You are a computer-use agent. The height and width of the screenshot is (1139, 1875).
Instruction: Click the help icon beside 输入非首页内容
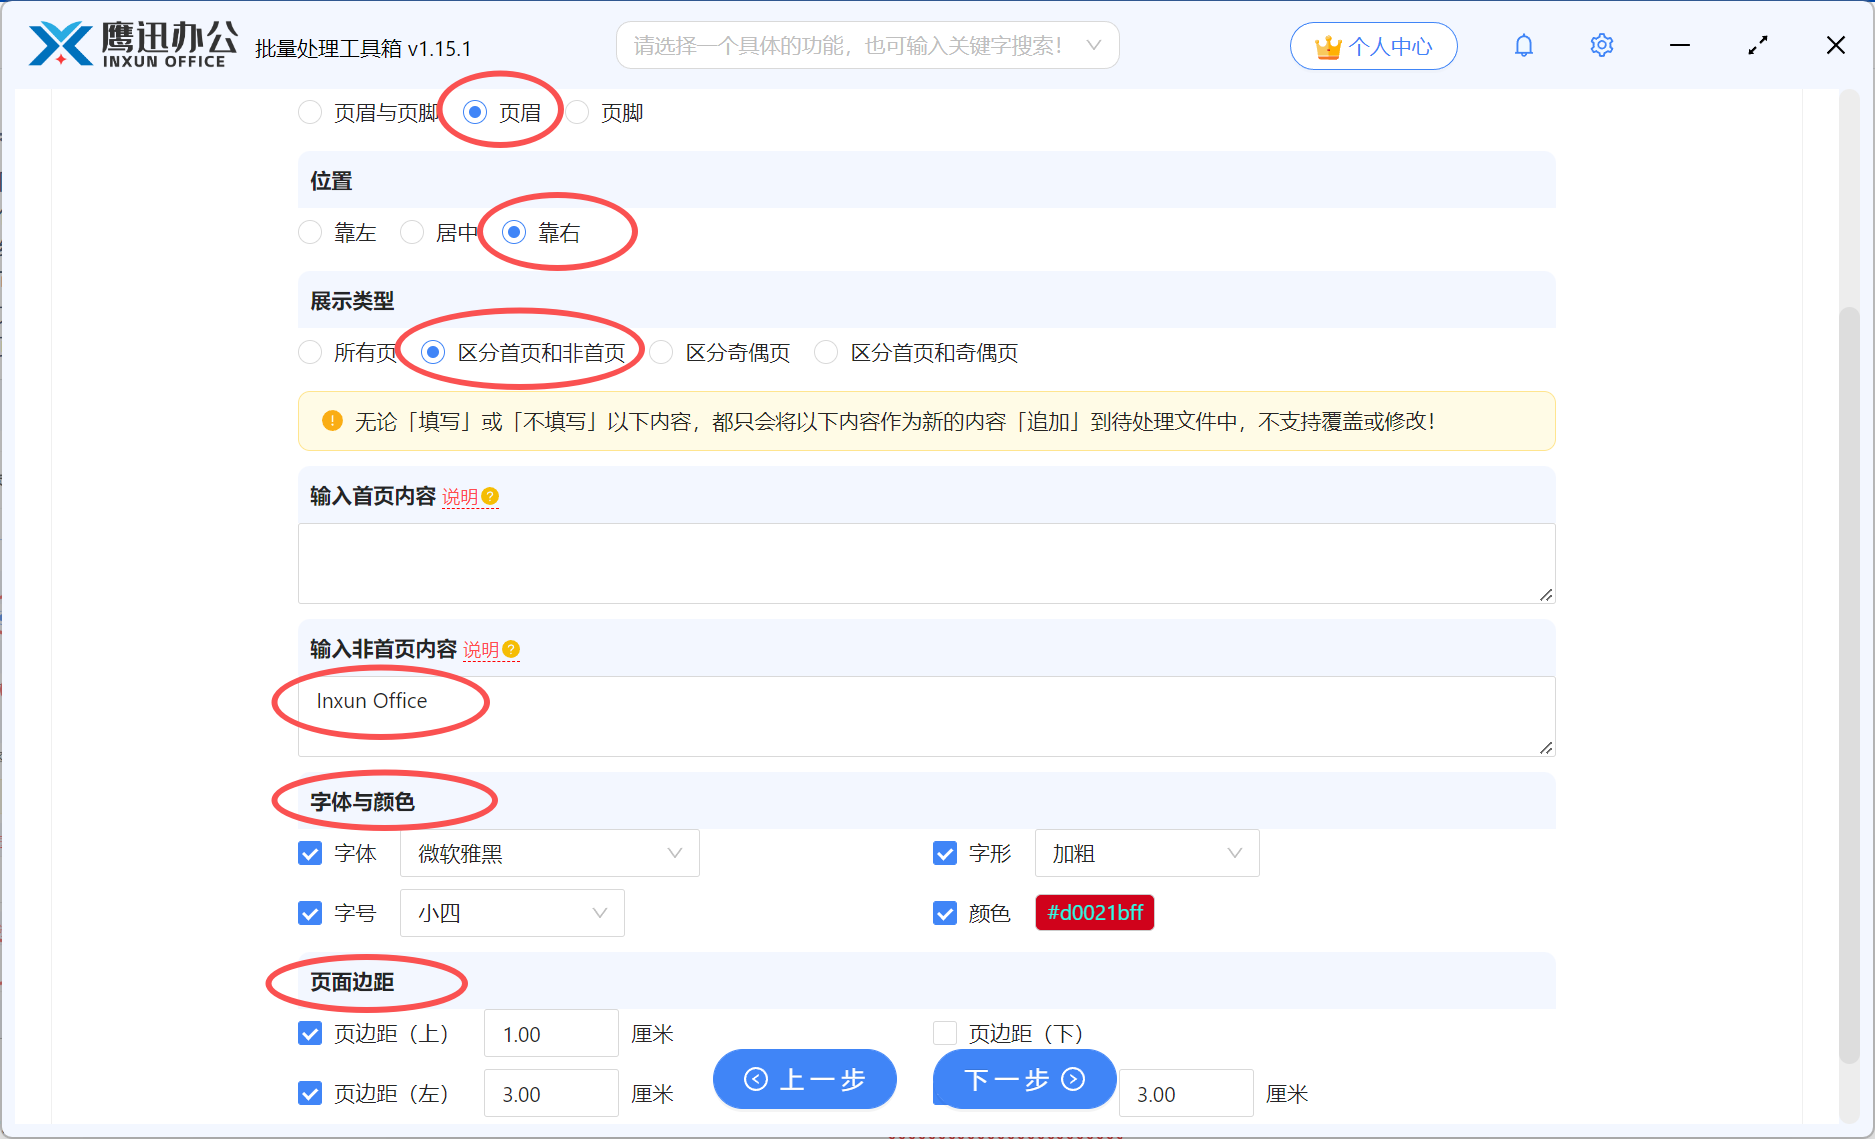pyautogui.click(x=511, y=649)
